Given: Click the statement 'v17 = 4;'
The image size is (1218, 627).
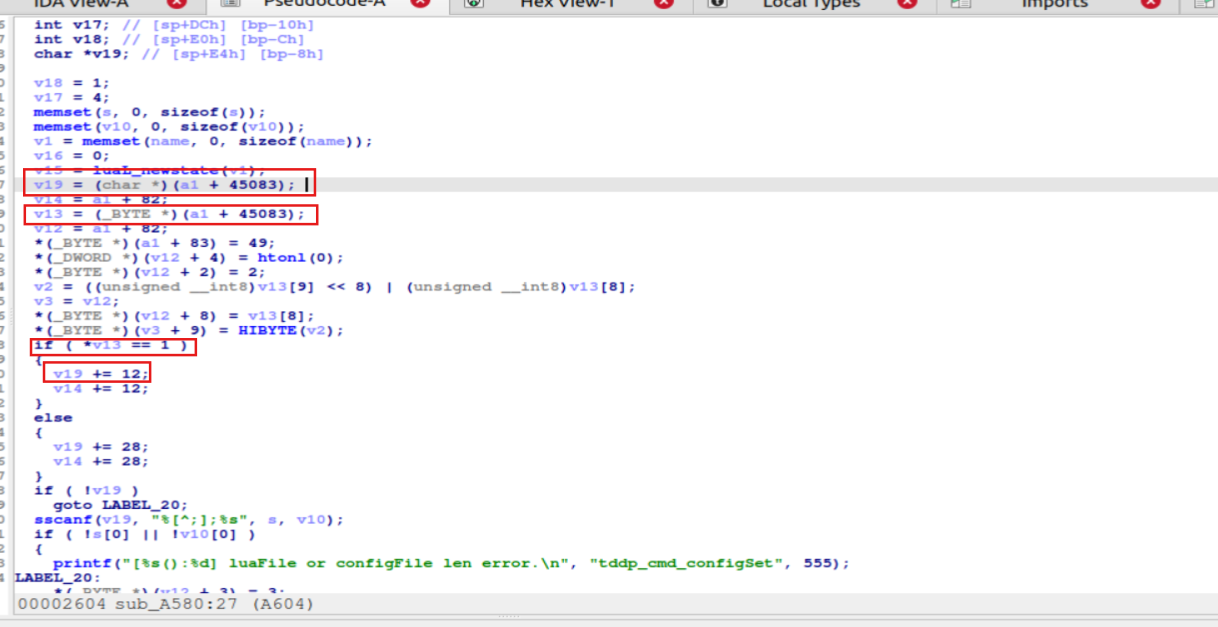Looking at the screenshot, I should pos(72,98).
